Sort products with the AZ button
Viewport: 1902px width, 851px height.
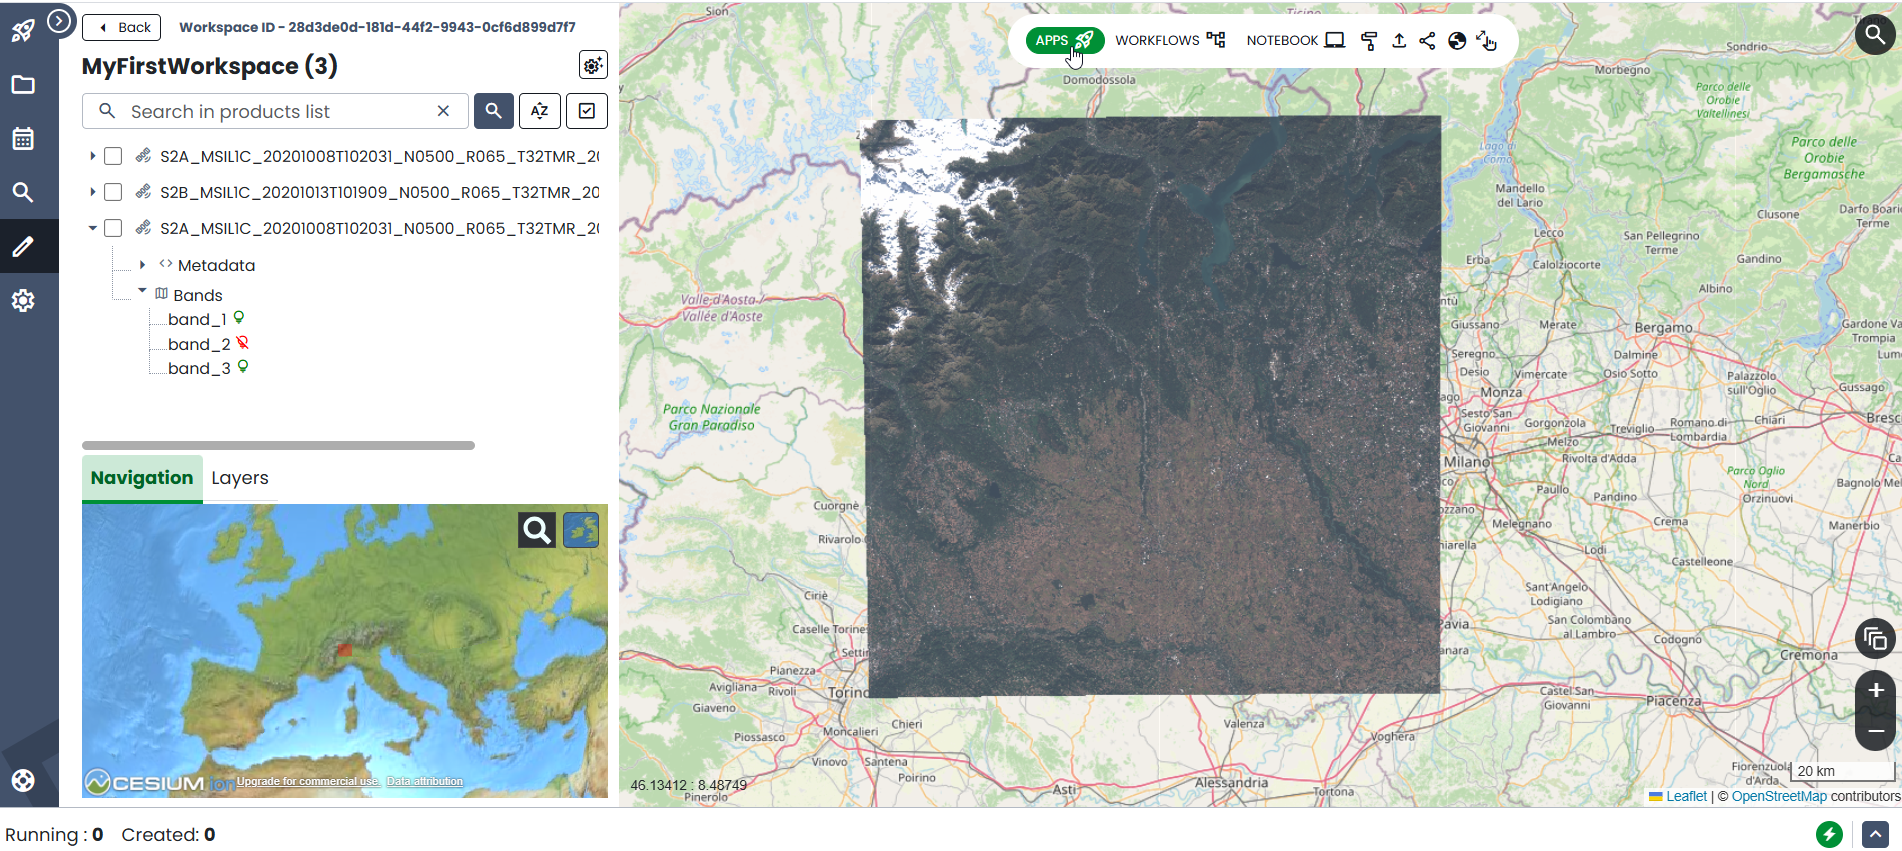pos(540,111)
